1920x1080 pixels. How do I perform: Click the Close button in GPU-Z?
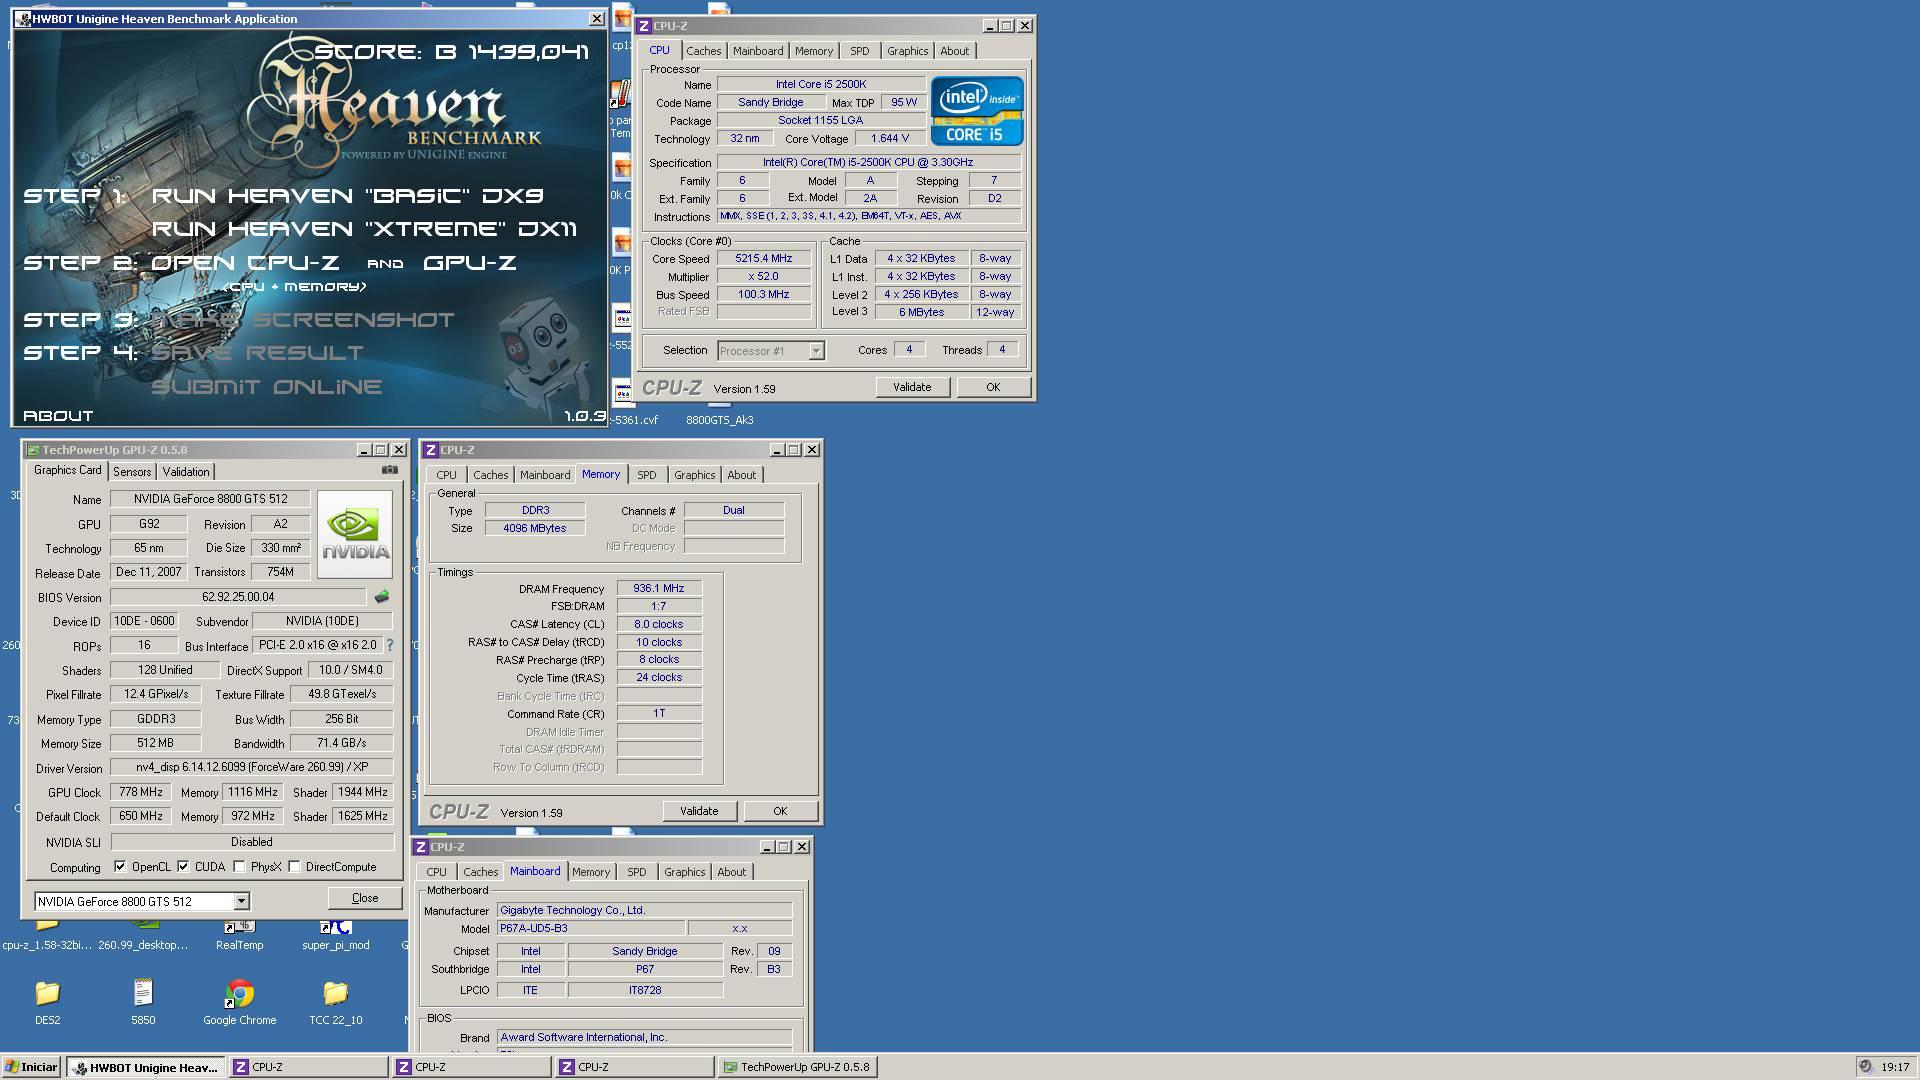365,898
